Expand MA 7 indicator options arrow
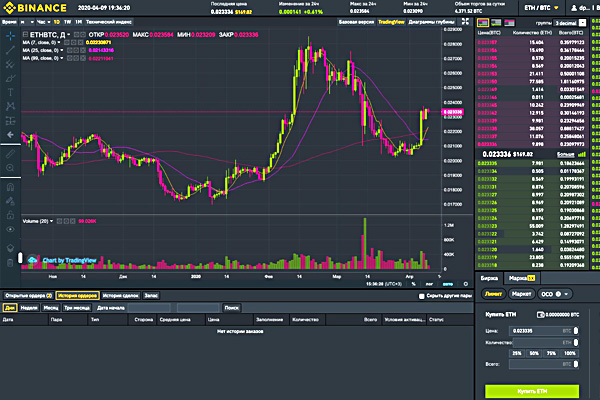This screenshot has height=400, width=600. pos(59,42)
